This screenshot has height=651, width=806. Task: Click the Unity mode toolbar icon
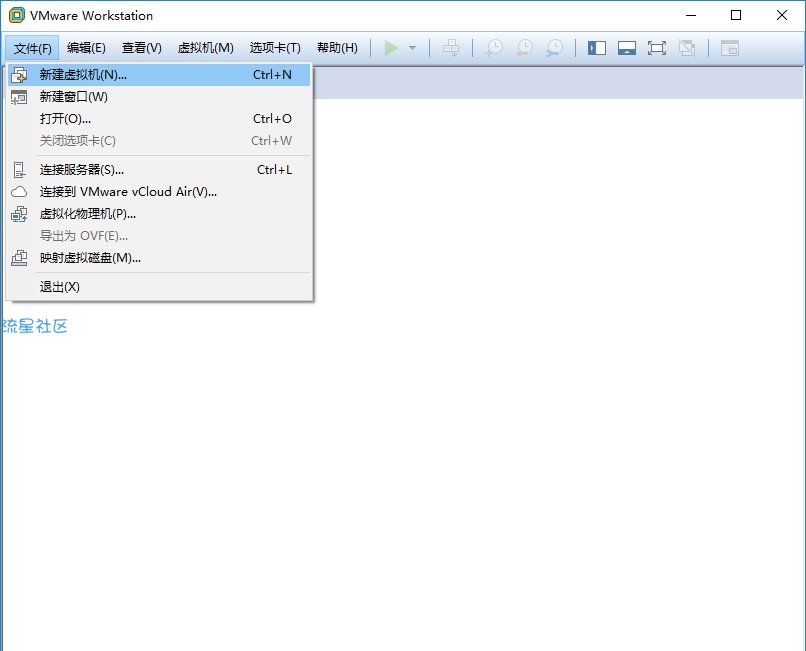[x=687, y=48]
